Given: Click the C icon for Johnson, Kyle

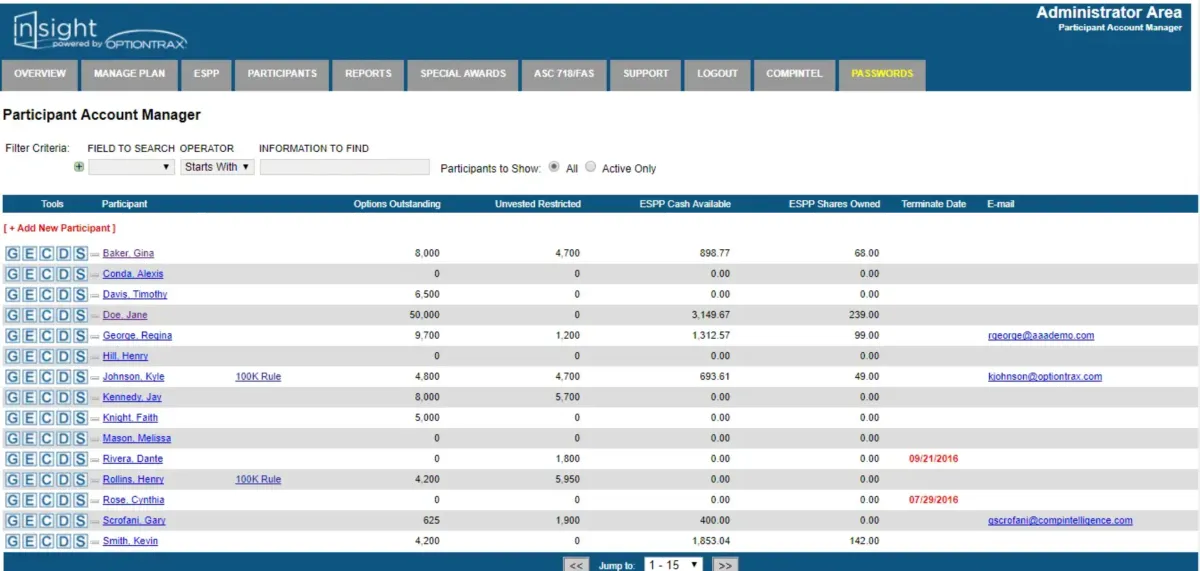Looking at the screenshot, I should pos(46,377).
